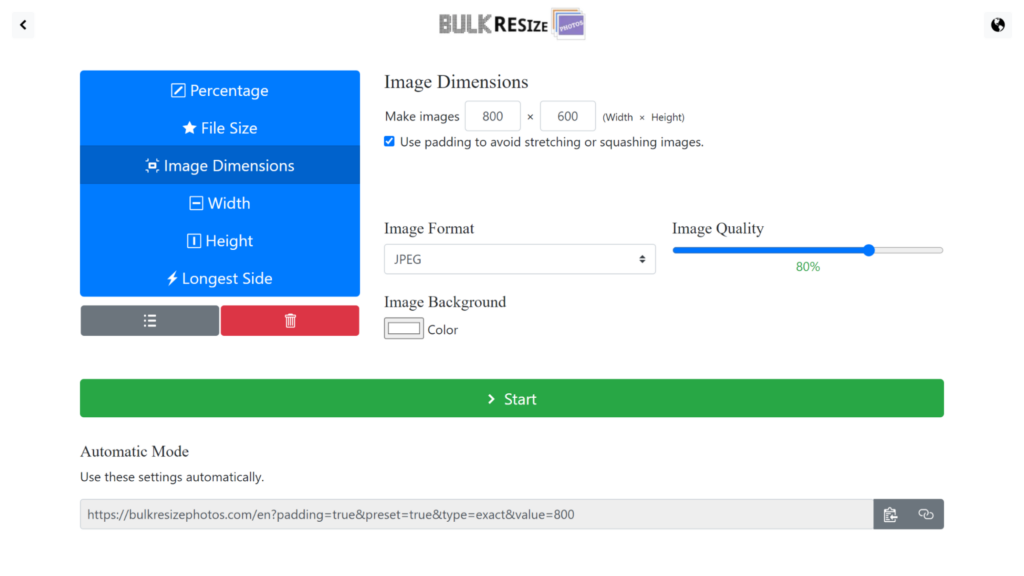The image size is (1024, 576).
Task: Open the language globe menu
Action: click(997, 25)
